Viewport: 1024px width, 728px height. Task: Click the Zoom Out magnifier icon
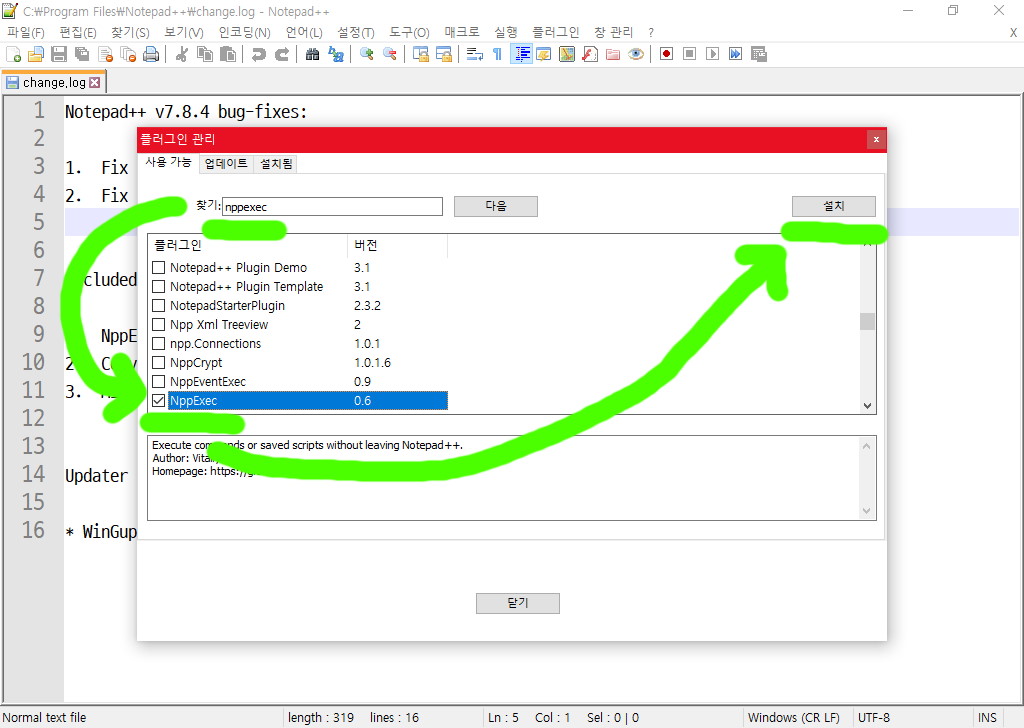coord(390,54)
